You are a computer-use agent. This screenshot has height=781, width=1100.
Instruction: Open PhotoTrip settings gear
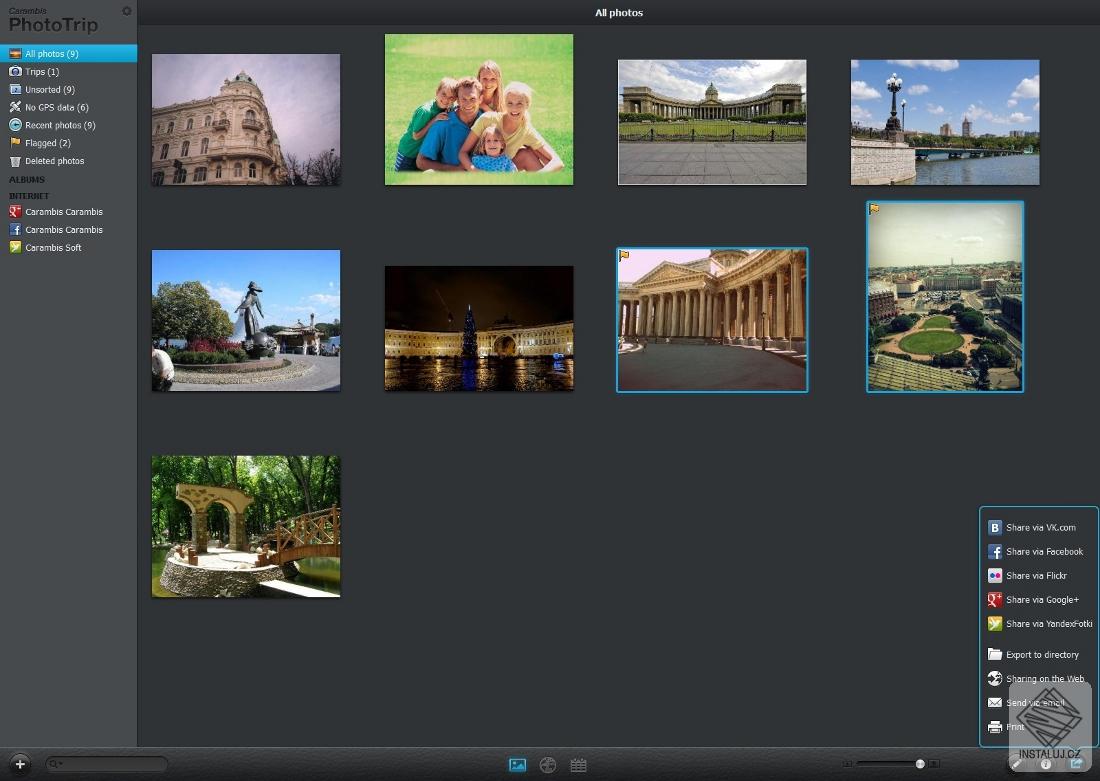[x=126, y=11]
